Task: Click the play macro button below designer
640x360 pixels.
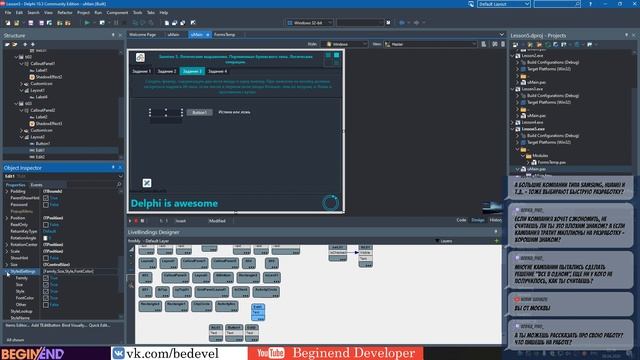Action: (130, 221)
